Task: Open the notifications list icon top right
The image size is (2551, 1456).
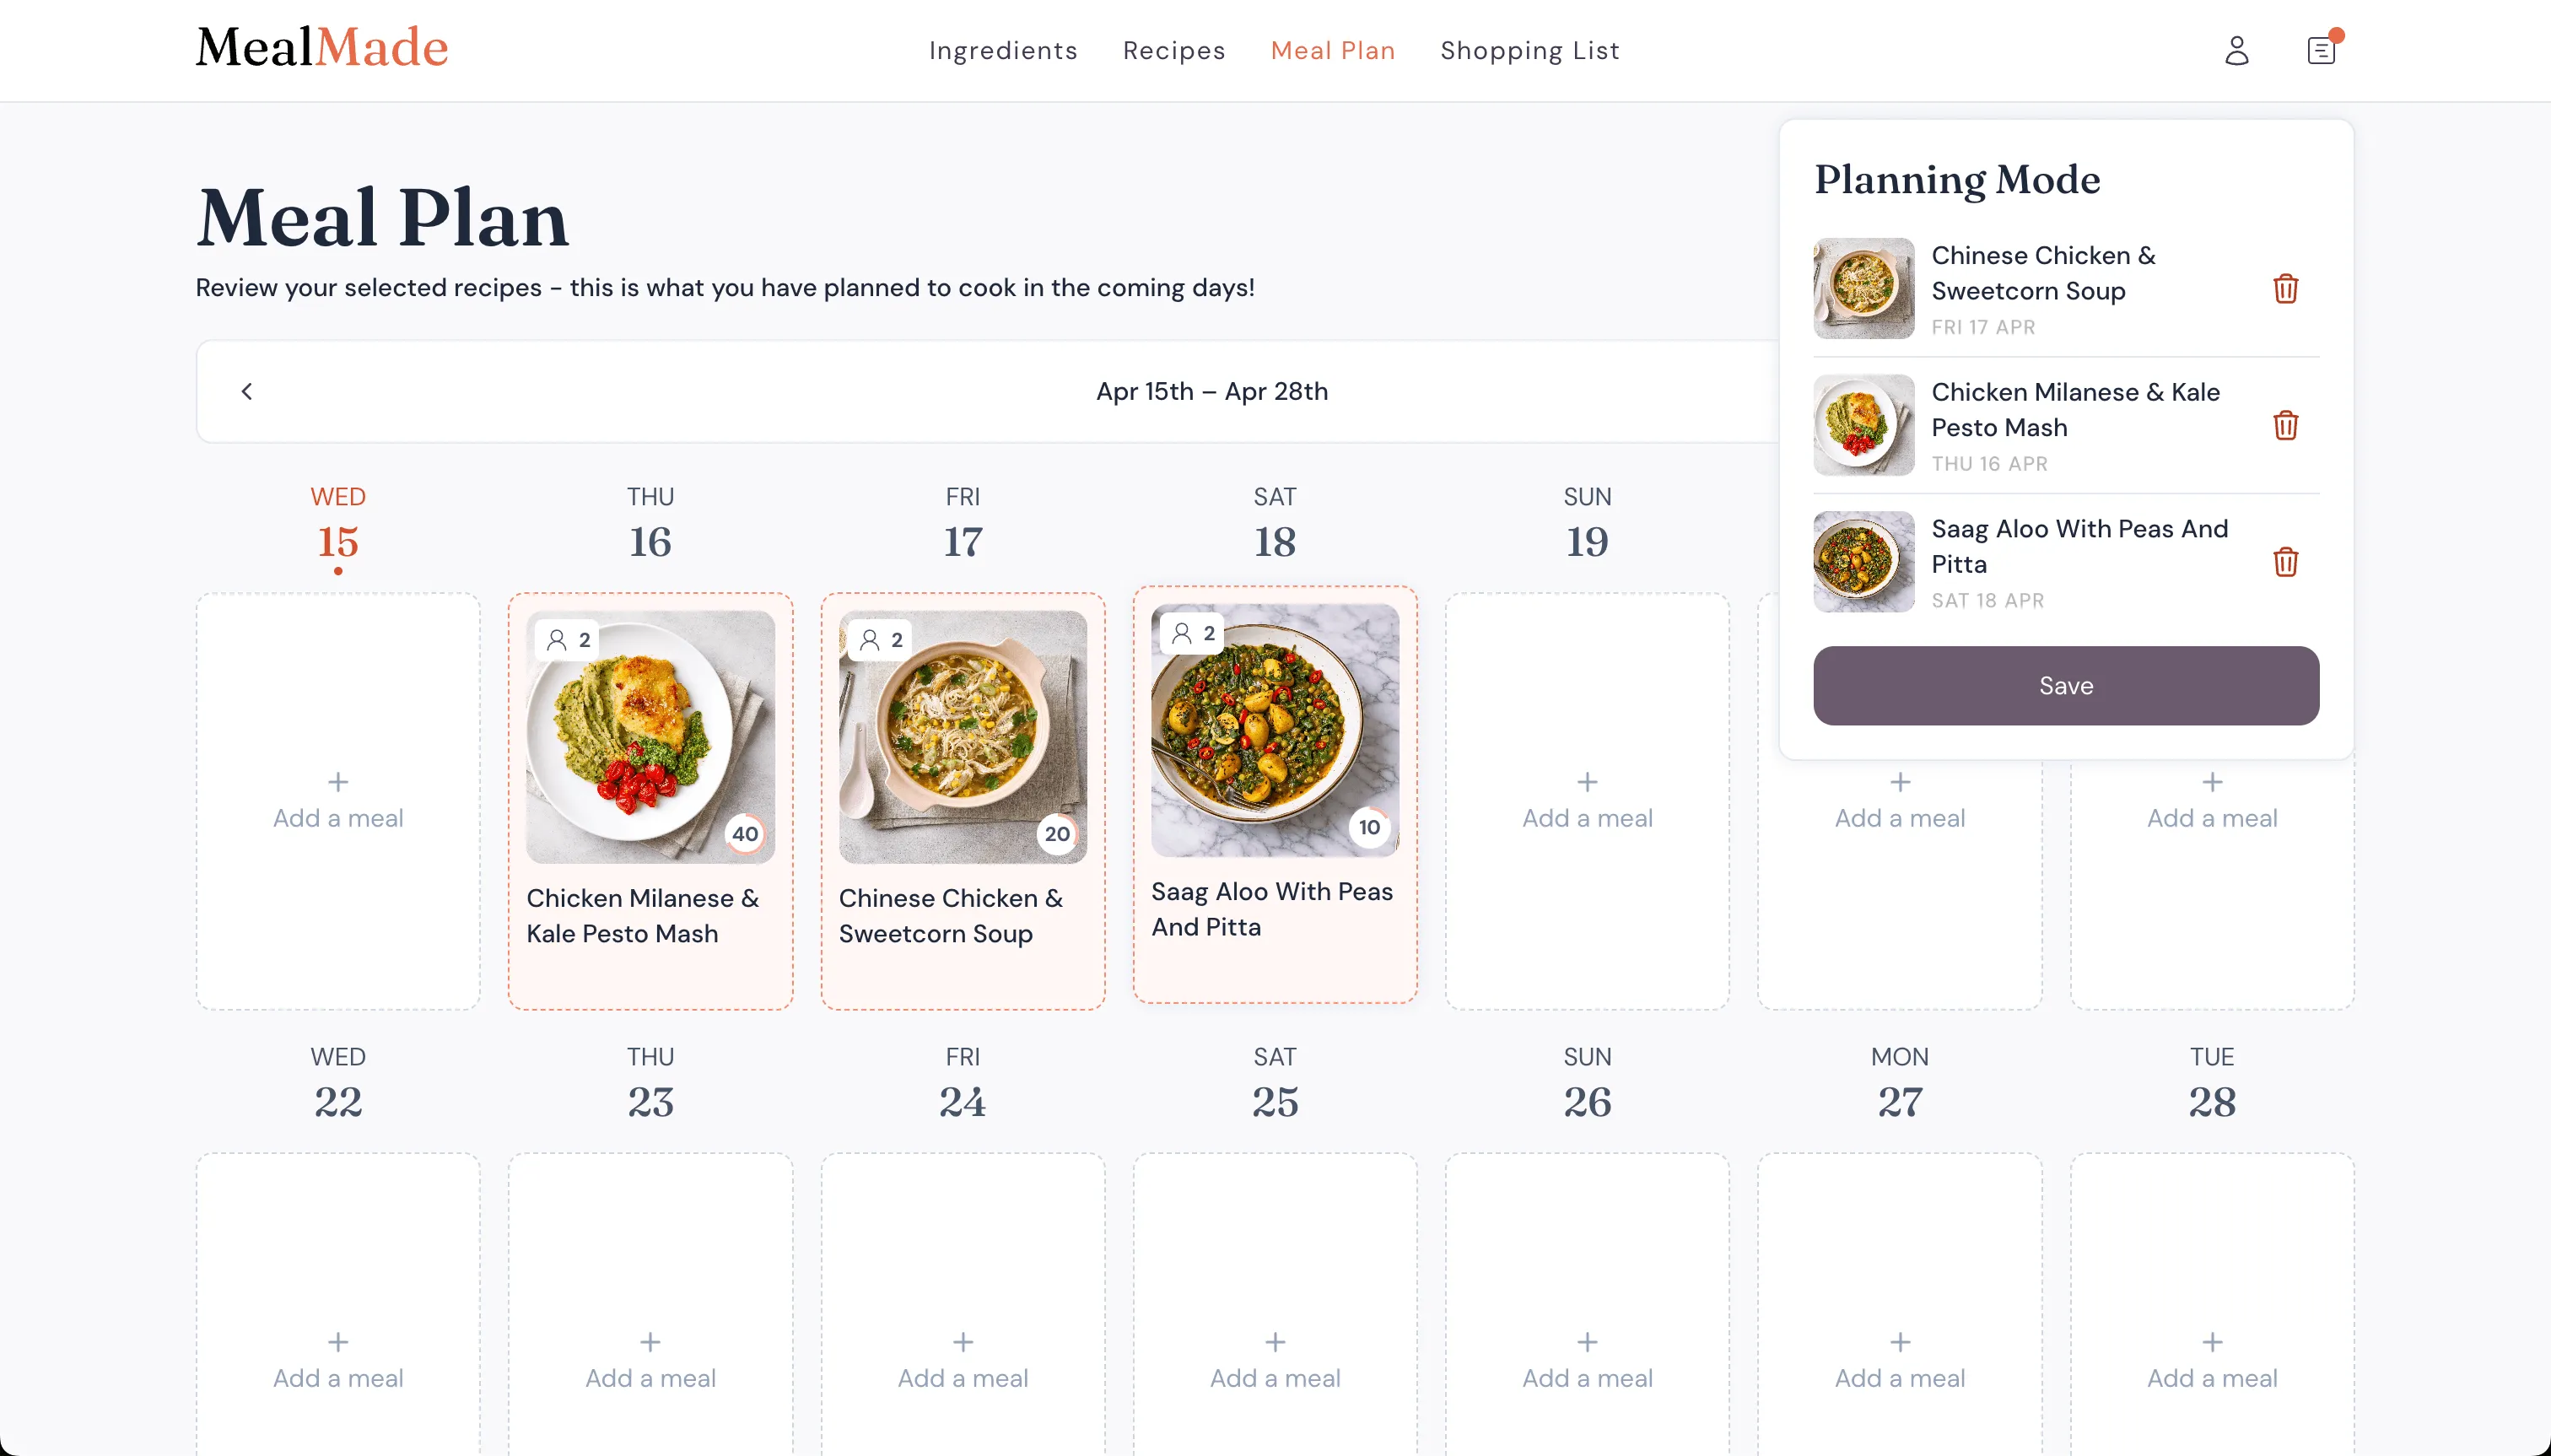Action: [x=2319, y=50]
